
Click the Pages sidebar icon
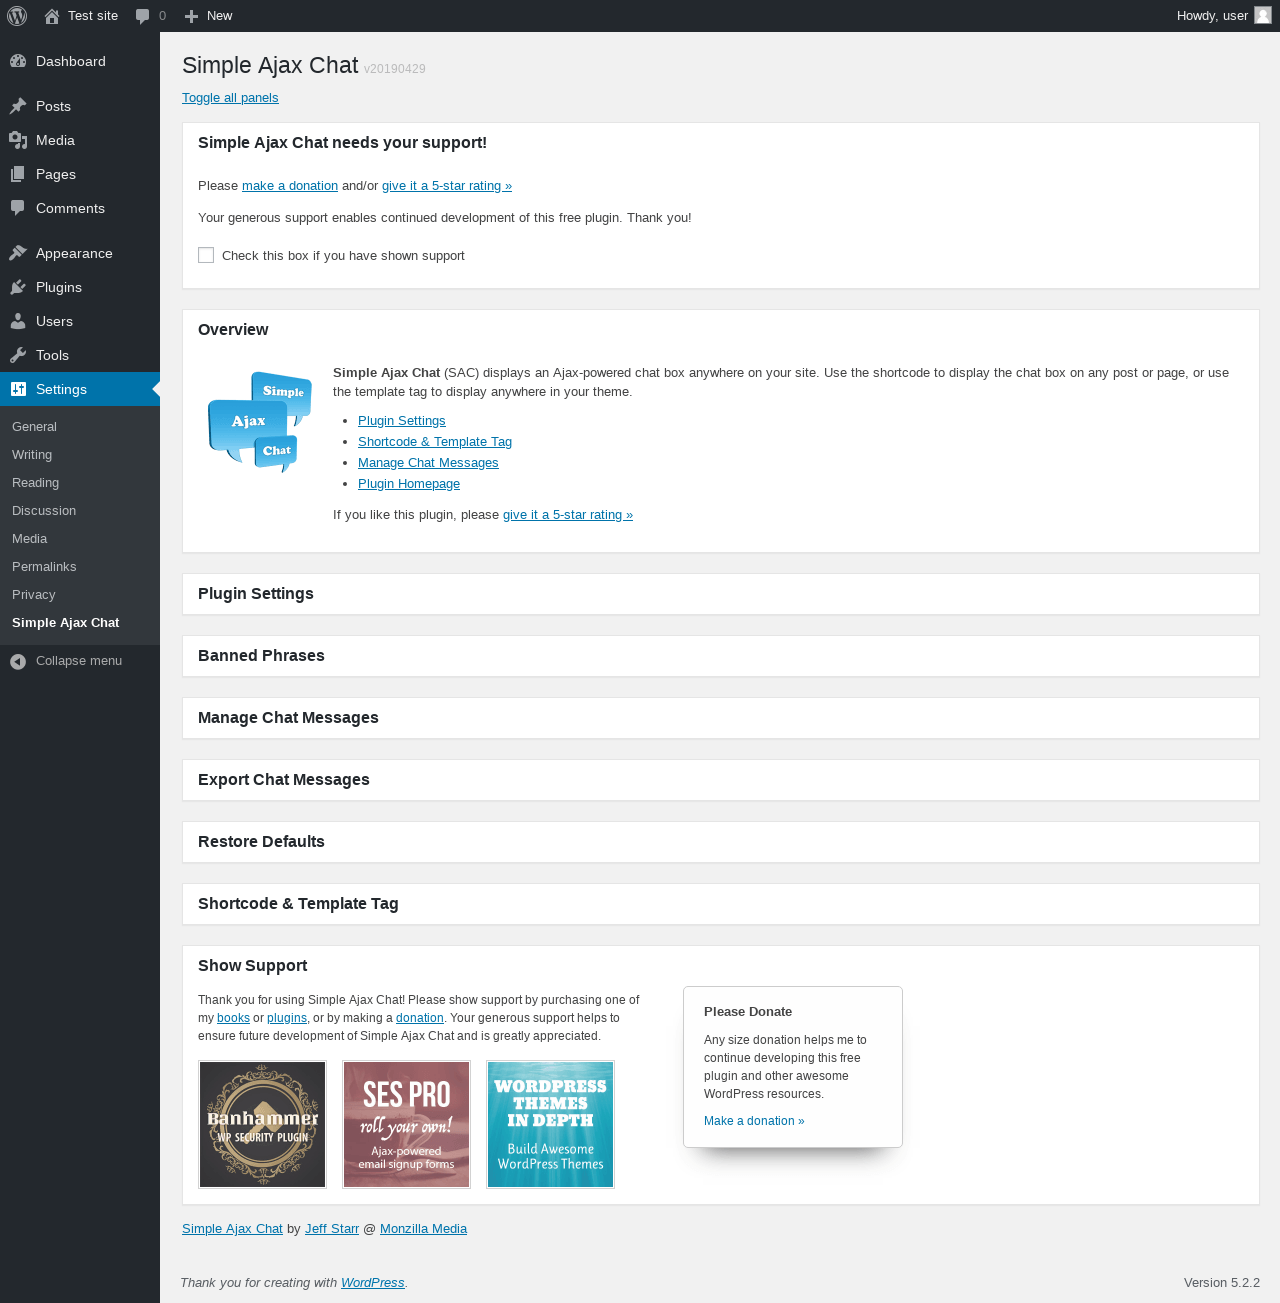[x=18, y=174]
